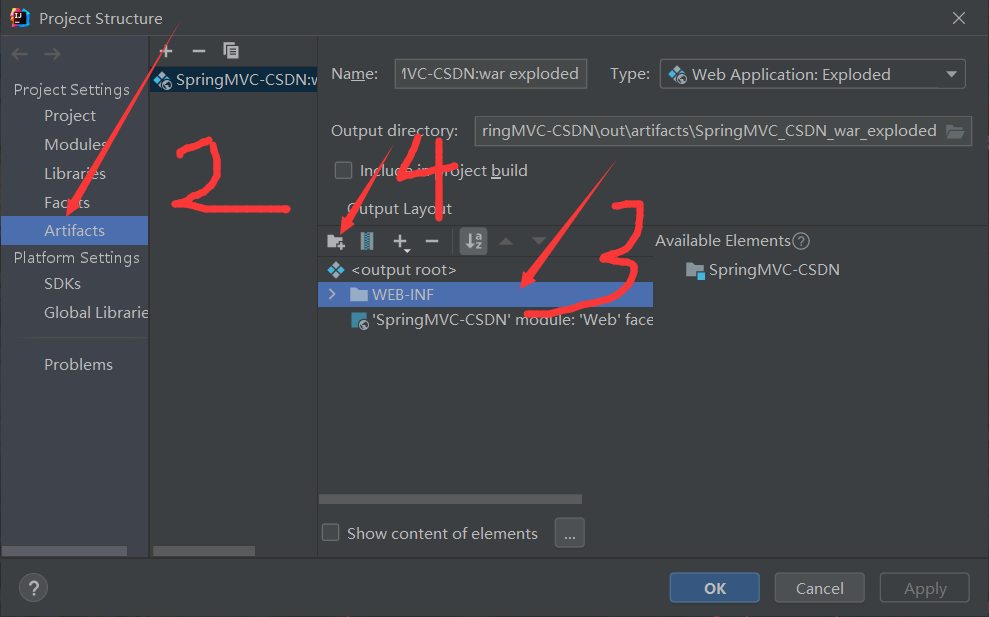This screenshot has width=989, height=617.
Task: Navigate forward with the right arrow
Action: click(52, 54)
